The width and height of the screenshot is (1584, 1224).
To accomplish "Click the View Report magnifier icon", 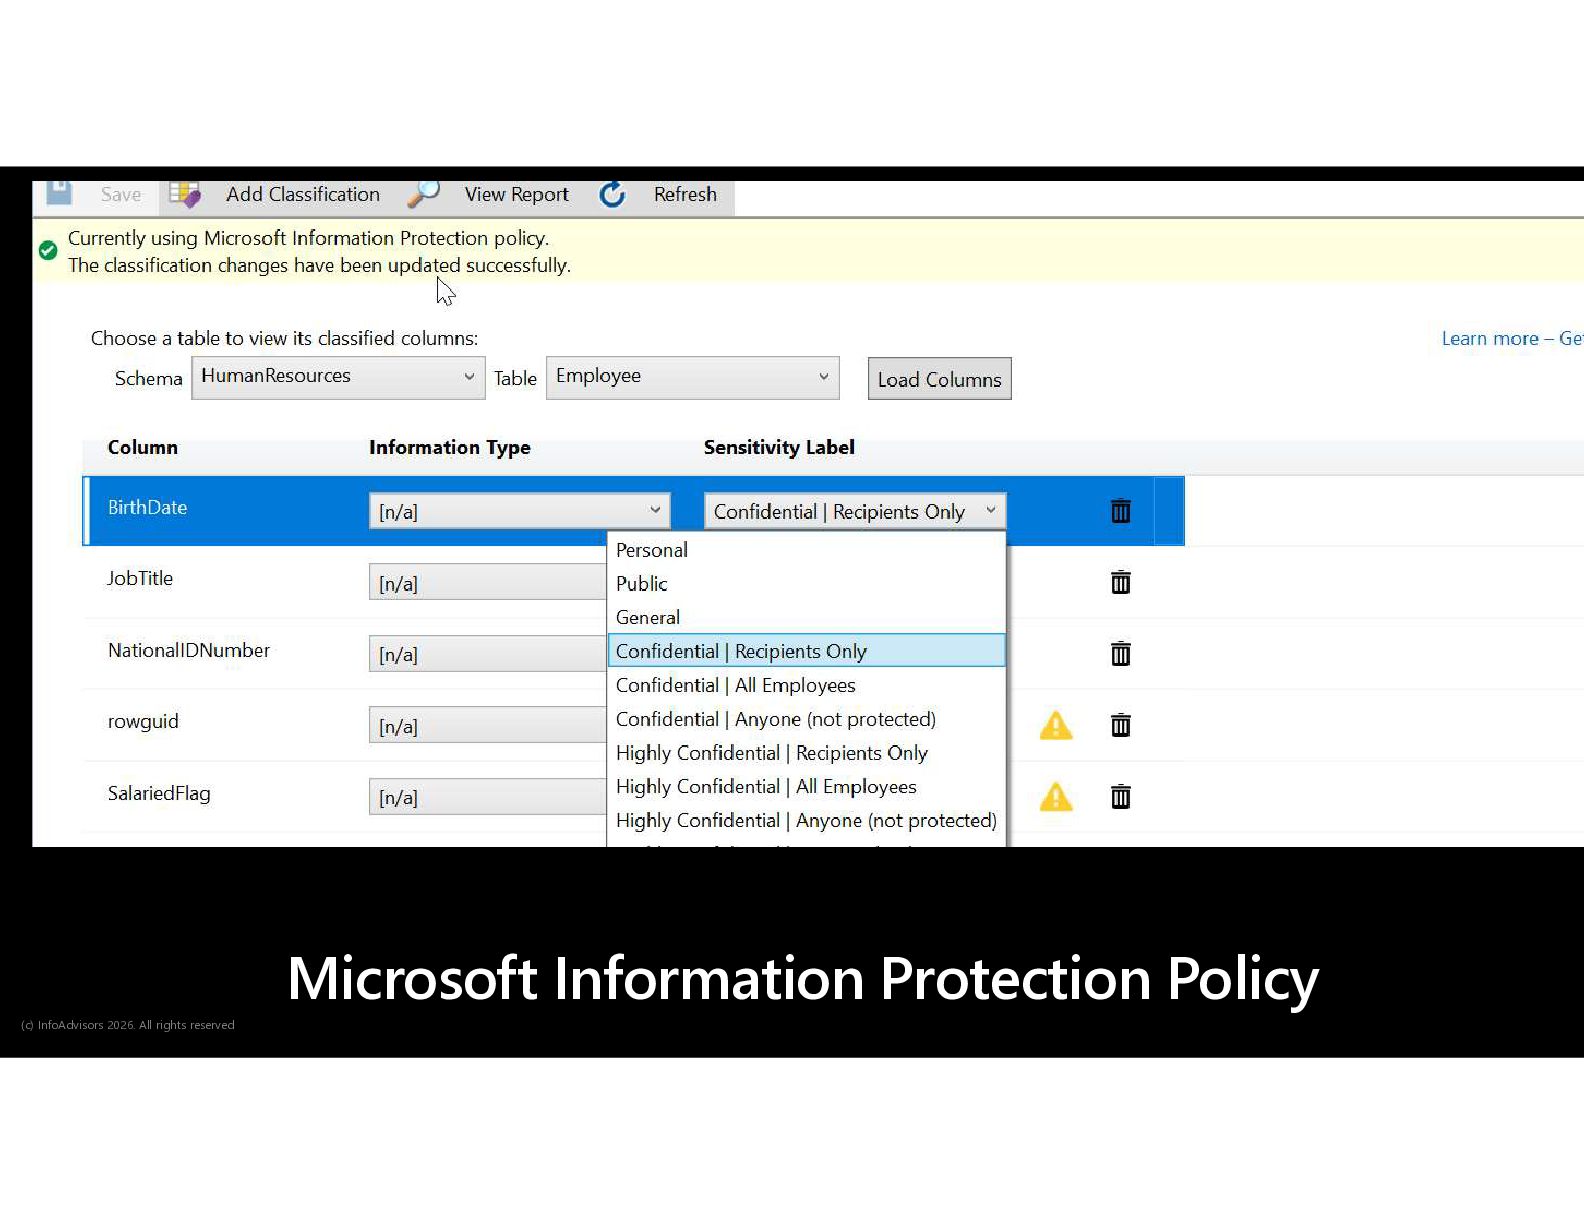I will click(424, 194).
